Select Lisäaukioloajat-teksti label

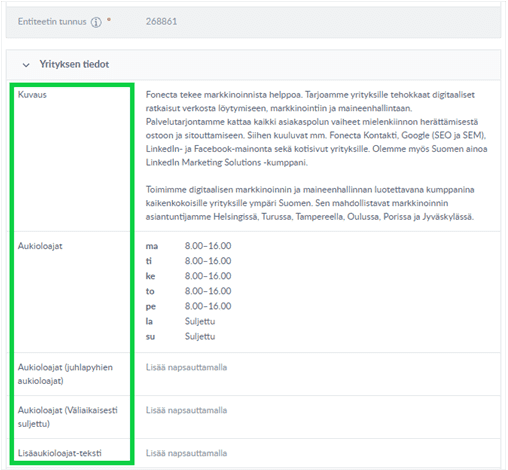tap(60, 453)
